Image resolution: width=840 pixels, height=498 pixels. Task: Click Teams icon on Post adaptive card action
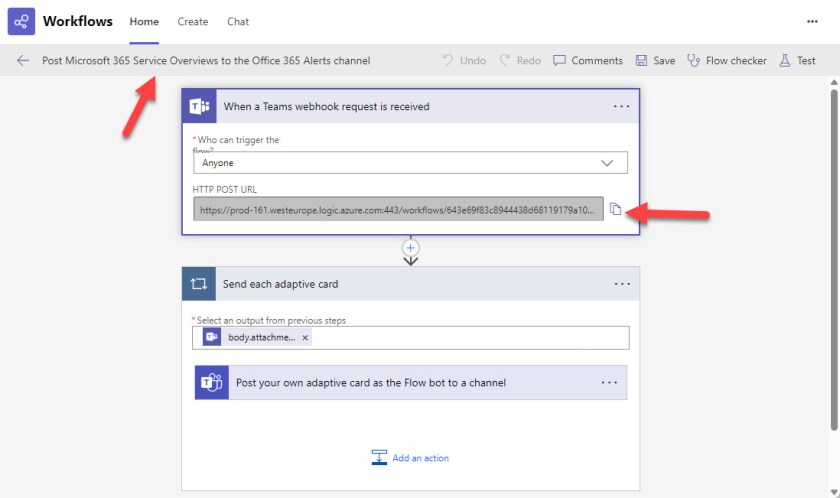pyautogui.click(x=212, y=382)
